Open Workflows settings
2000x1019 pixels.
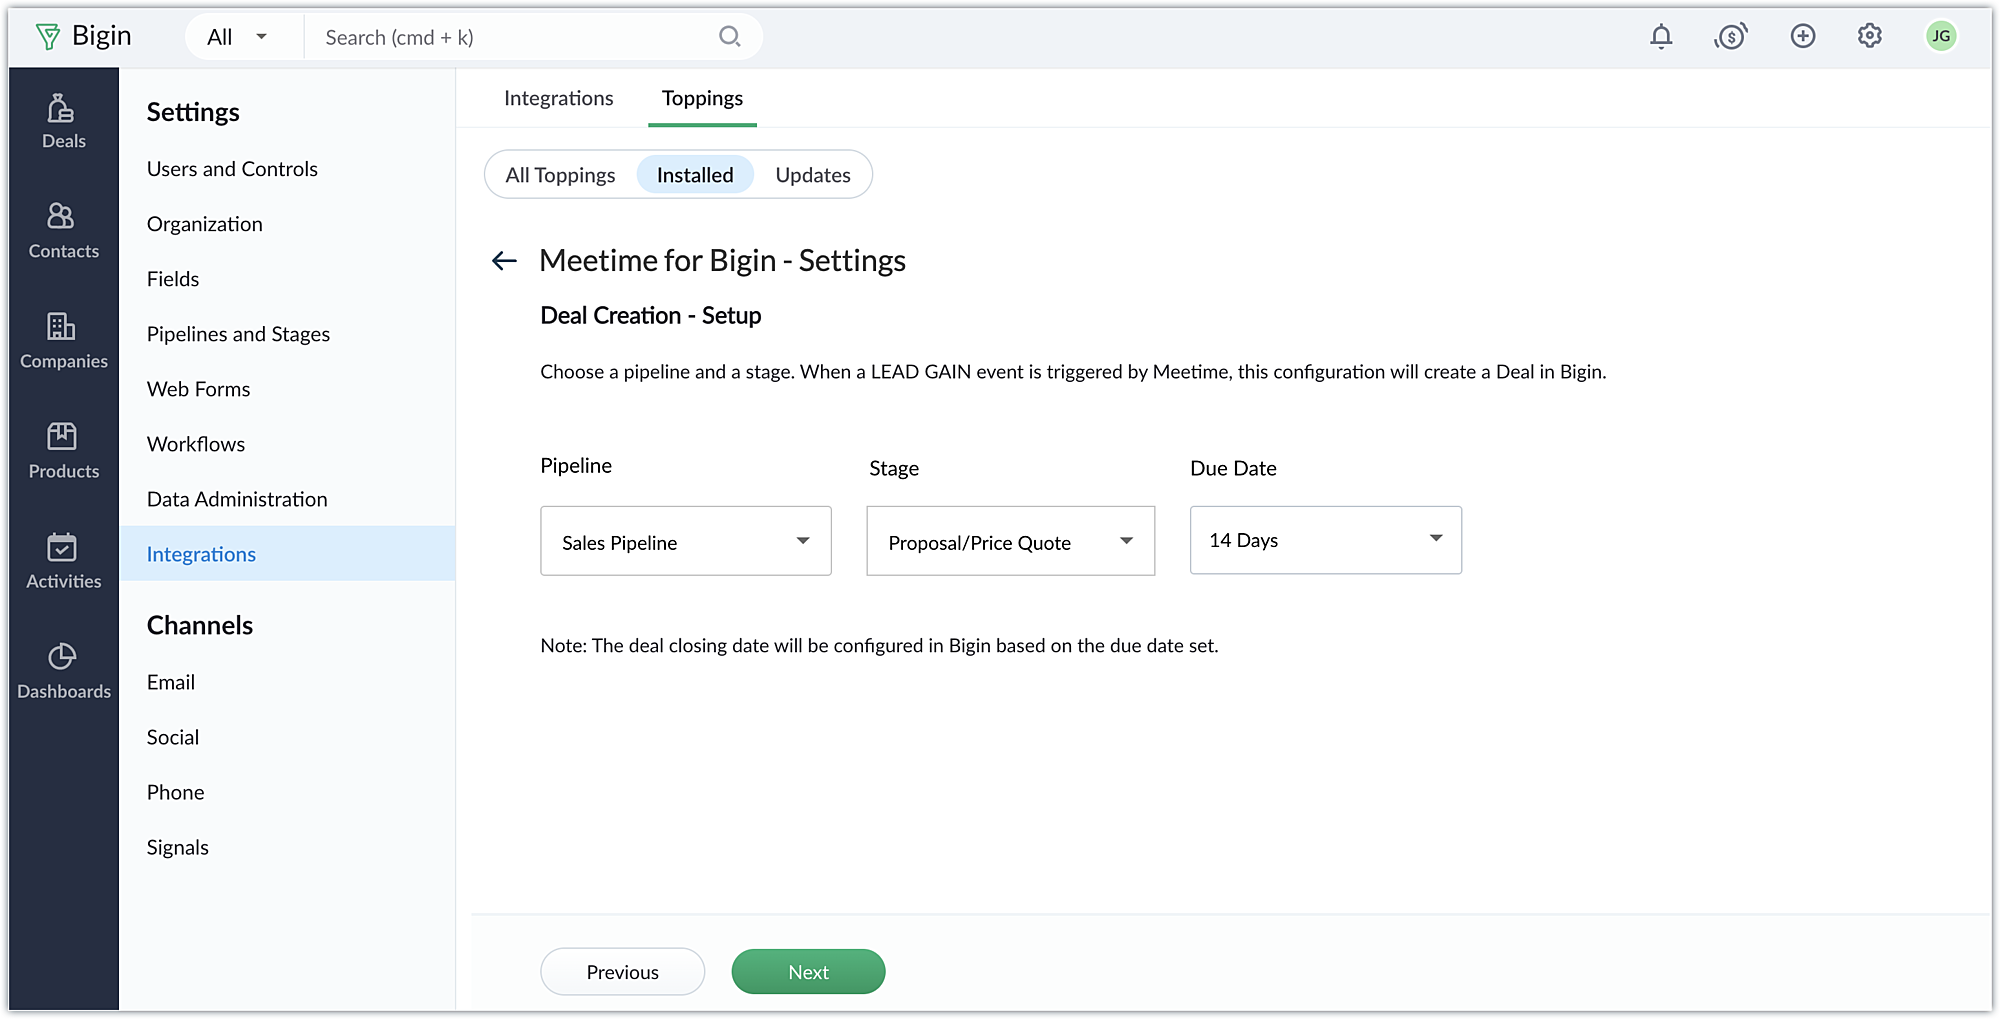[196, 444]
